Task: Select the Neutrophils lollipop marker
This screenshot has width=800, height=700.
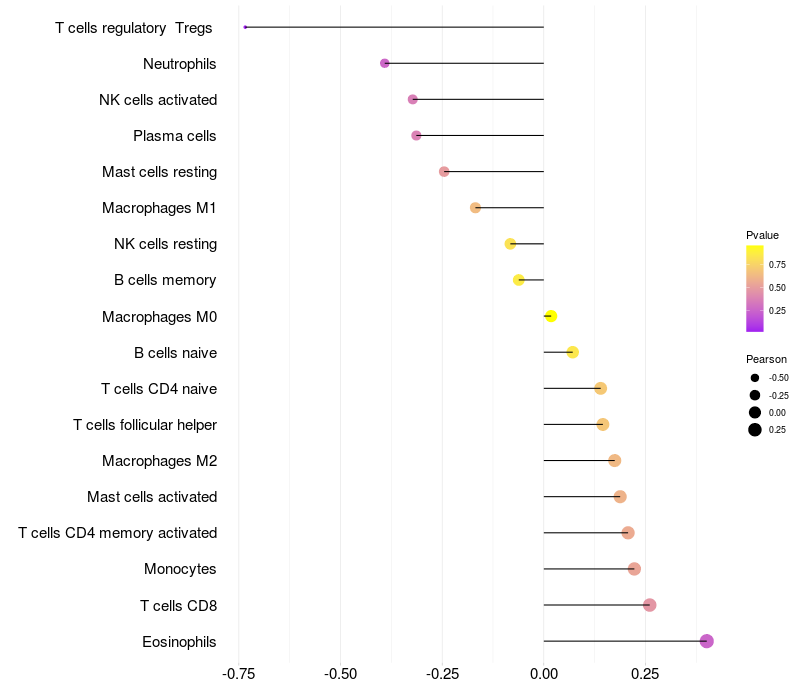Action: click(385, 63)
